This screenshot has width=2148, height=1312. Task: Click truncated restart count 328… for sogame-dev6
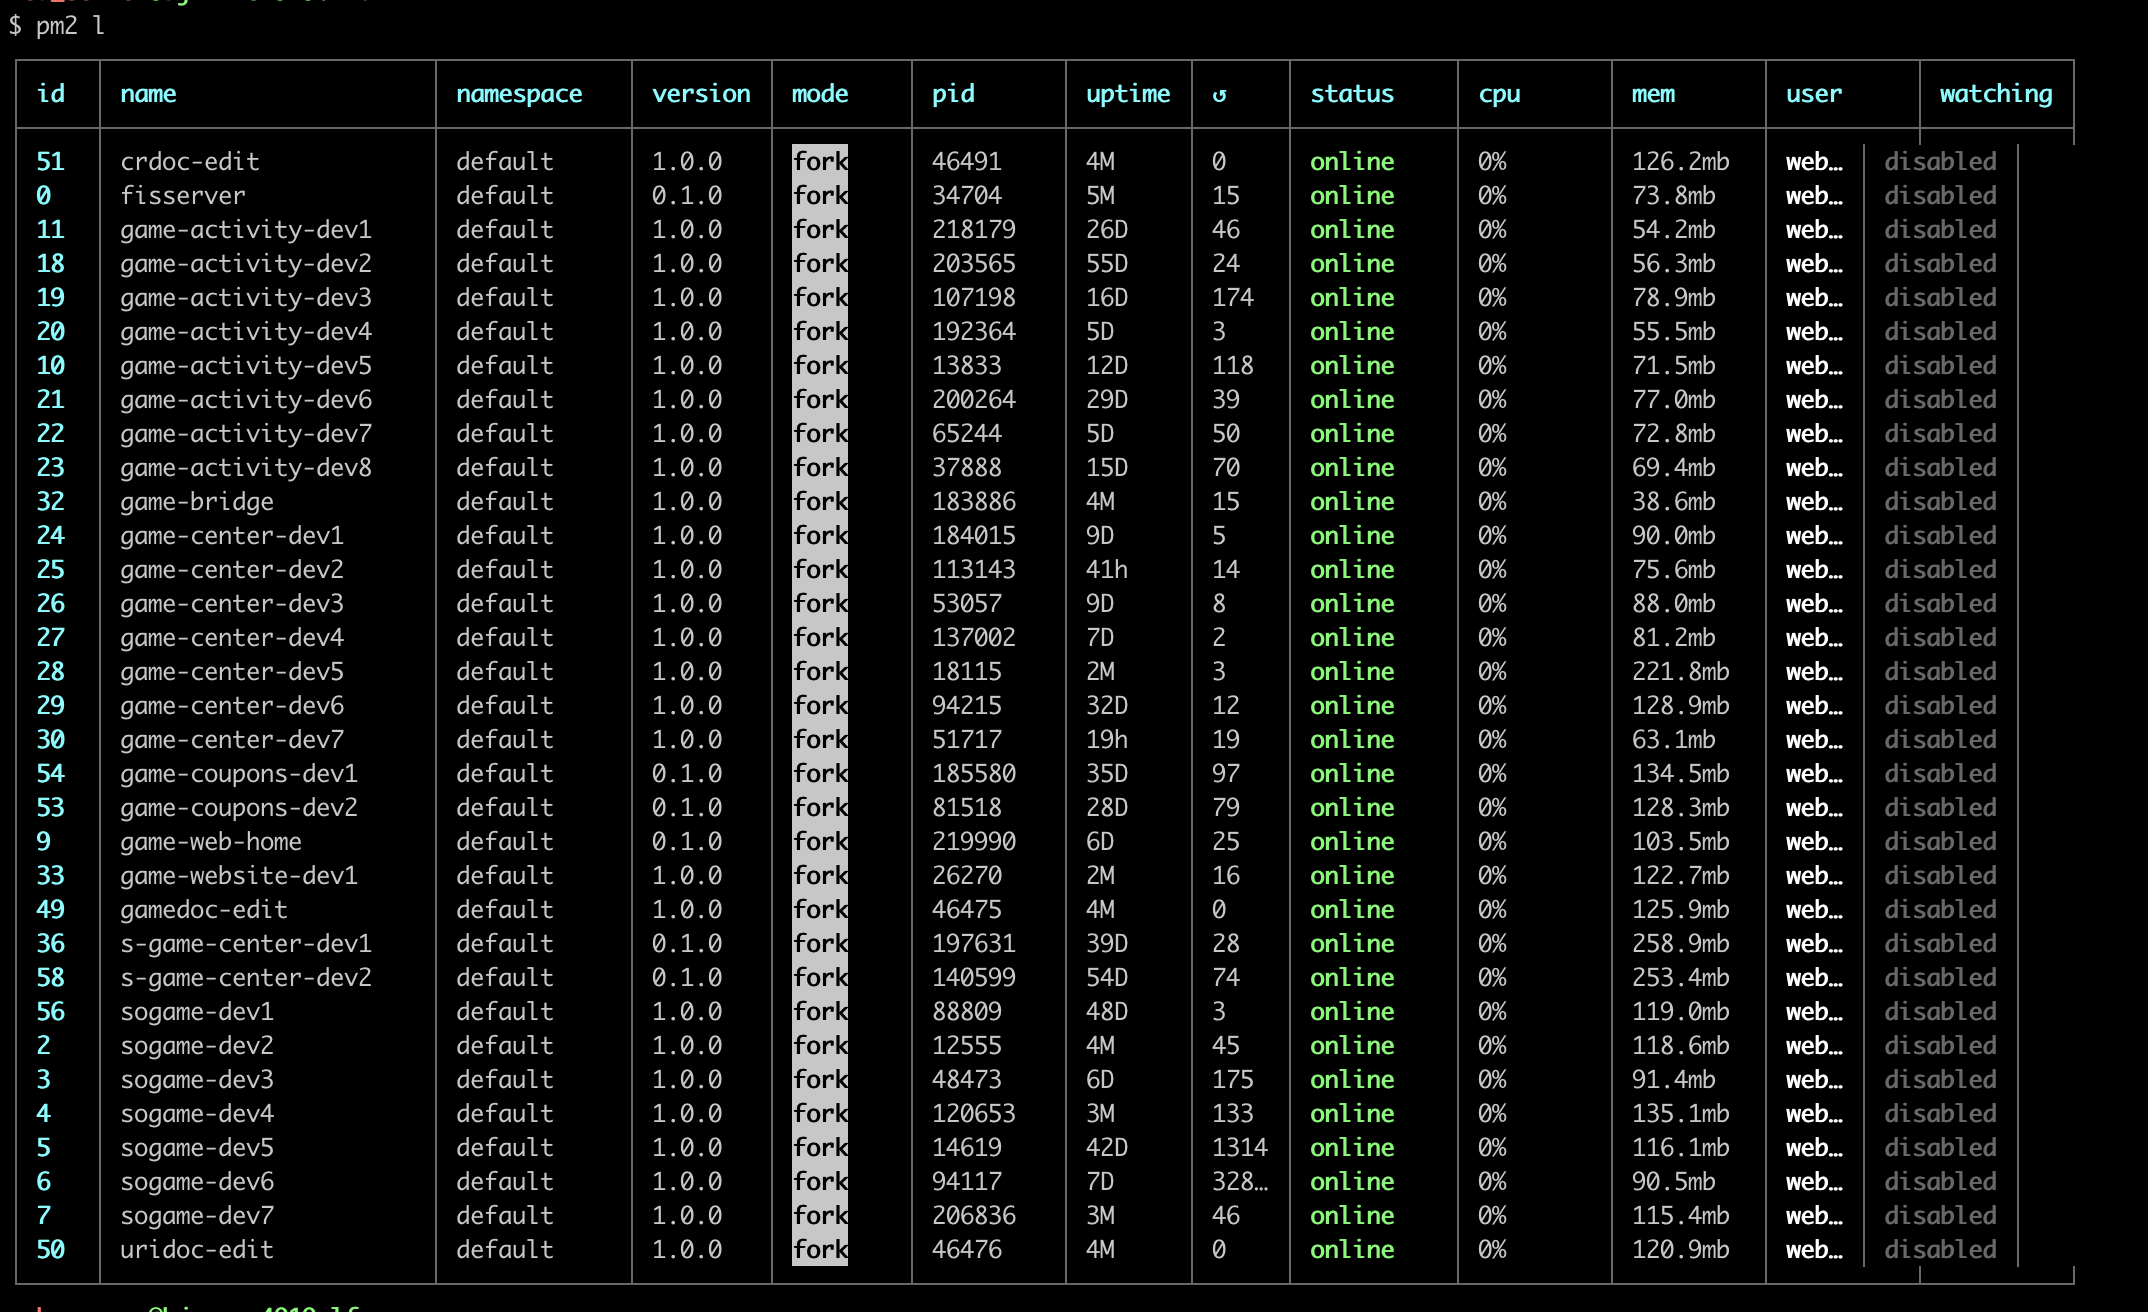click(1239, 1182)
